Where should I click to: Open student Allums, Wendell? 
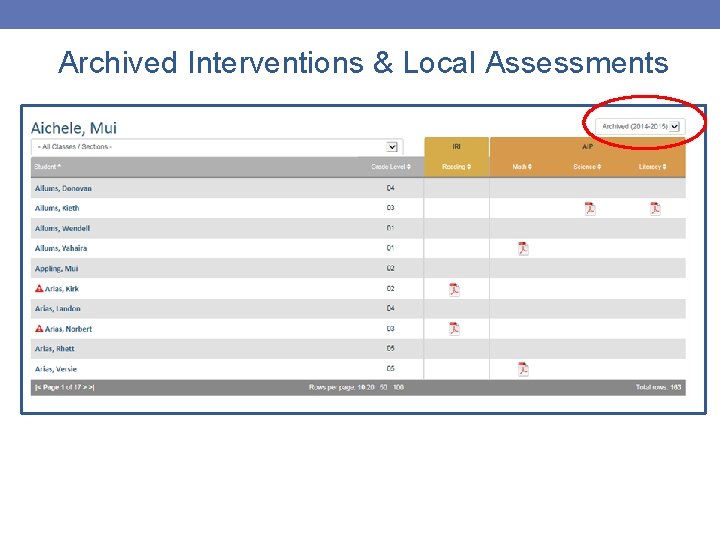tap(62, 228)
